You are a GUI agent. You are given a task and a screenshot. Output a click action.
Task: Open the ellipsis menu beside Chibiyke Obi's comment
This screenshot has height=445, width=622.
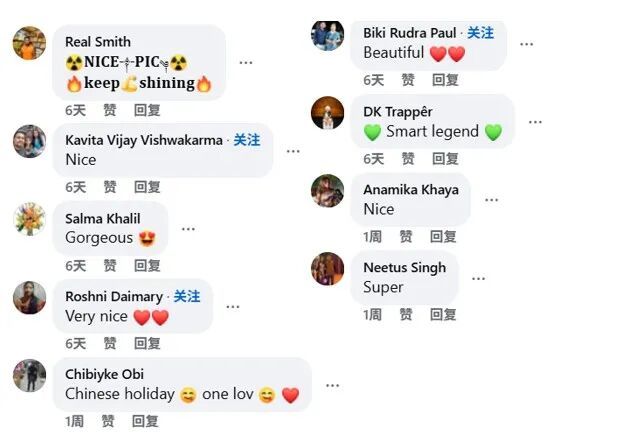(332, 385)
